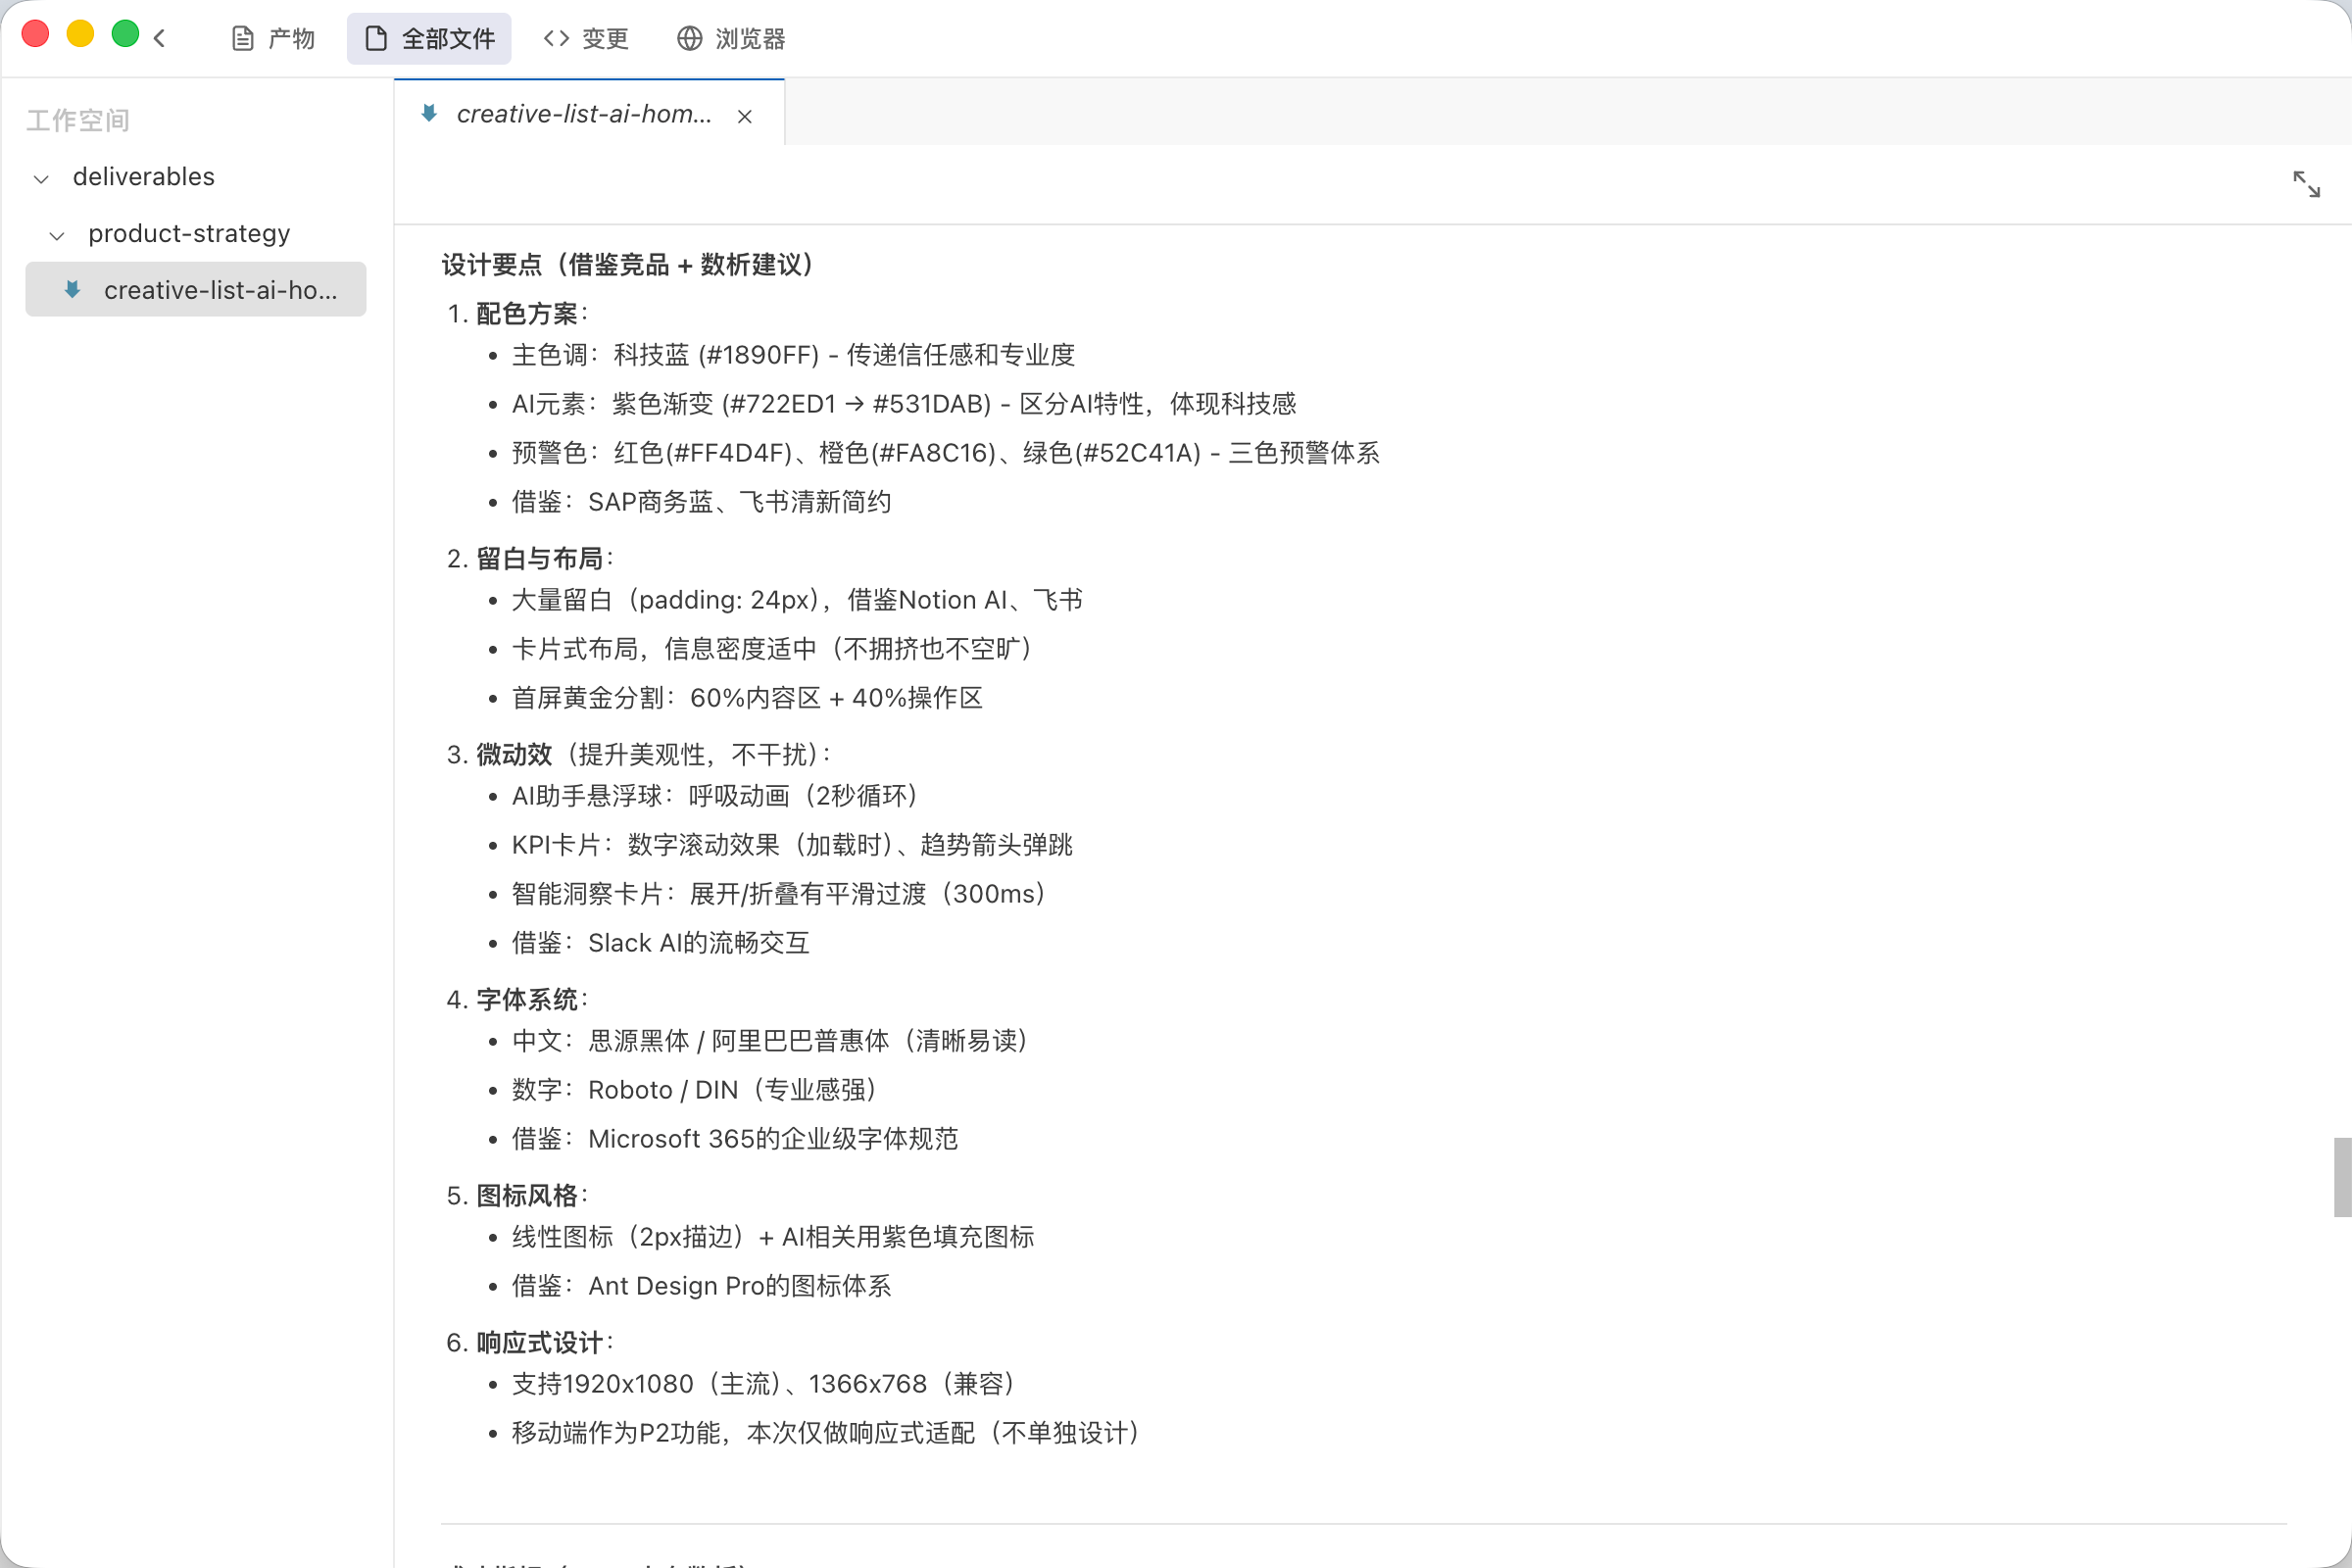Click the Ant Design Pro 图标体系 line

click(x=702, y=1286)
